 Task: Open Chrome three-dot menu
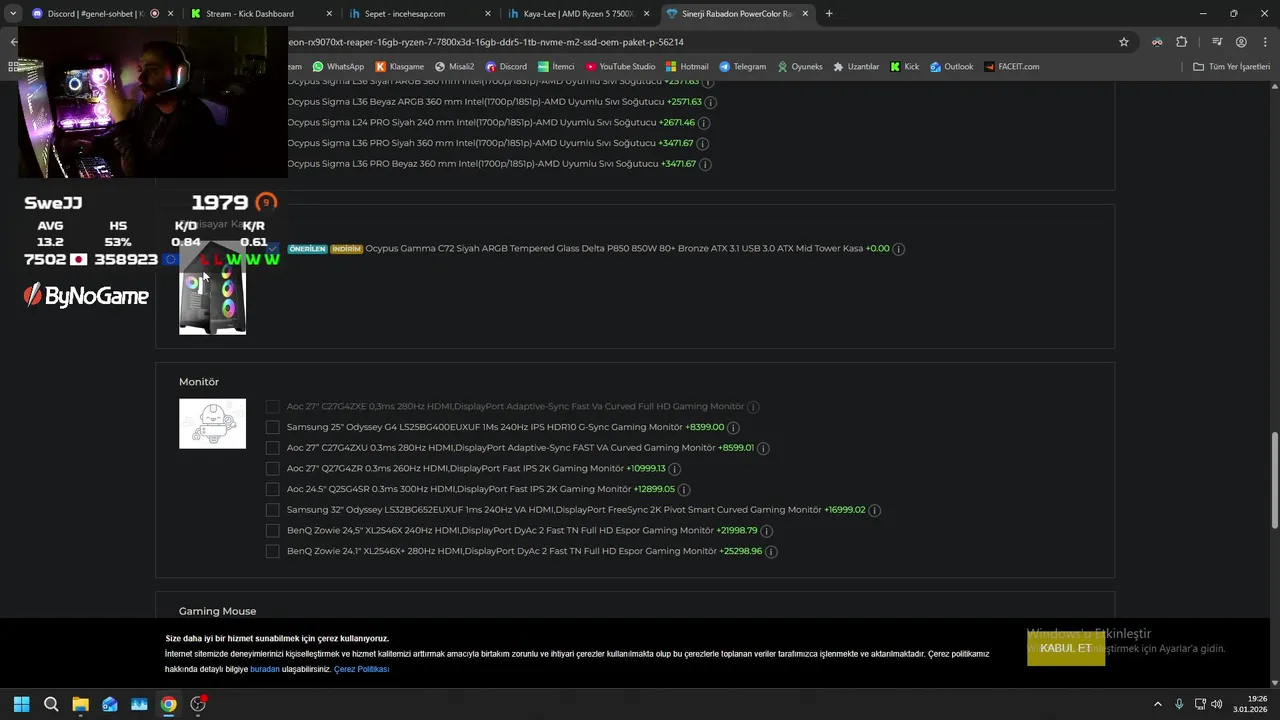(1264, 42)
